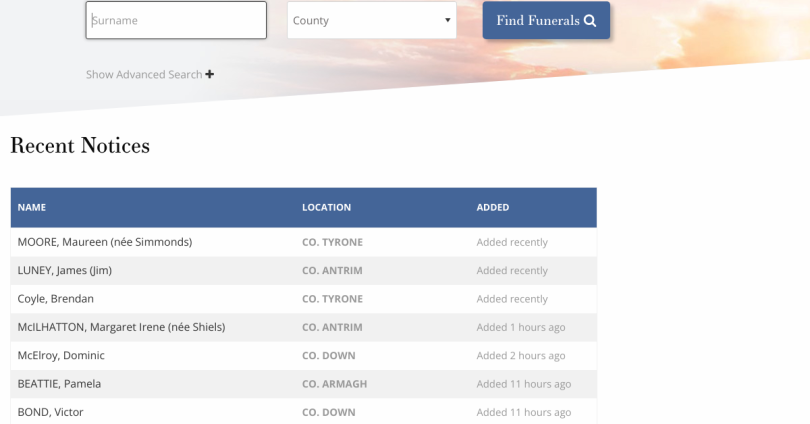Click Added 2 hours ago entry
810x424 pixels.
pos(521,356)
